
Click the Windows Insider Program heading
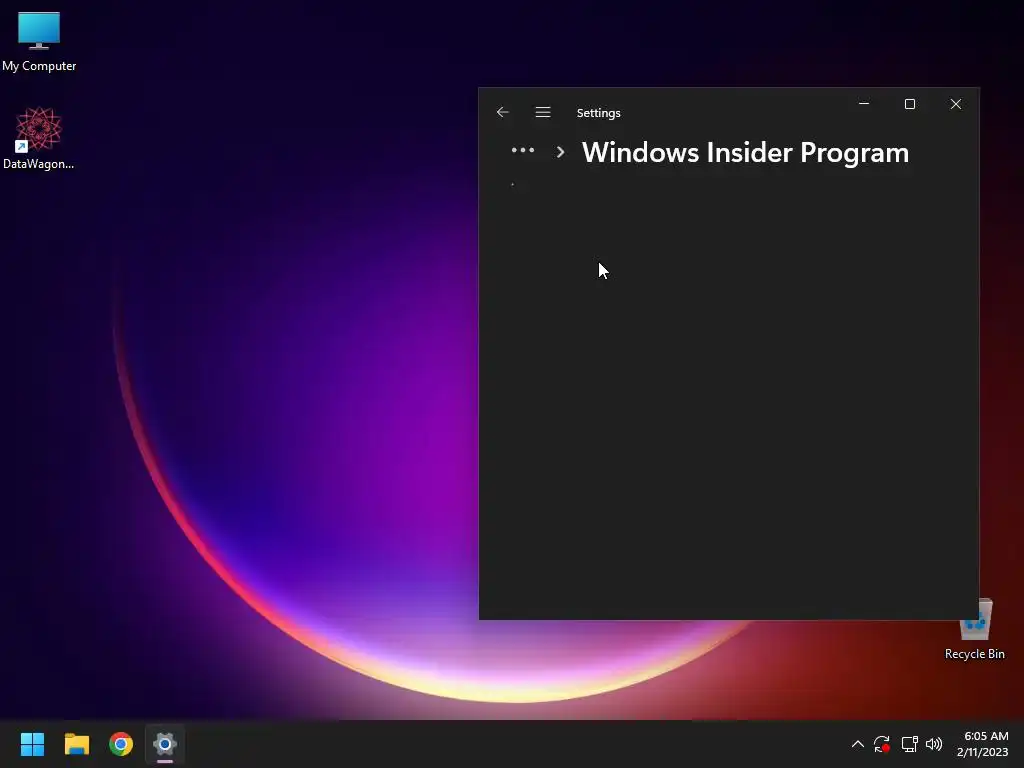coord(745,152)
